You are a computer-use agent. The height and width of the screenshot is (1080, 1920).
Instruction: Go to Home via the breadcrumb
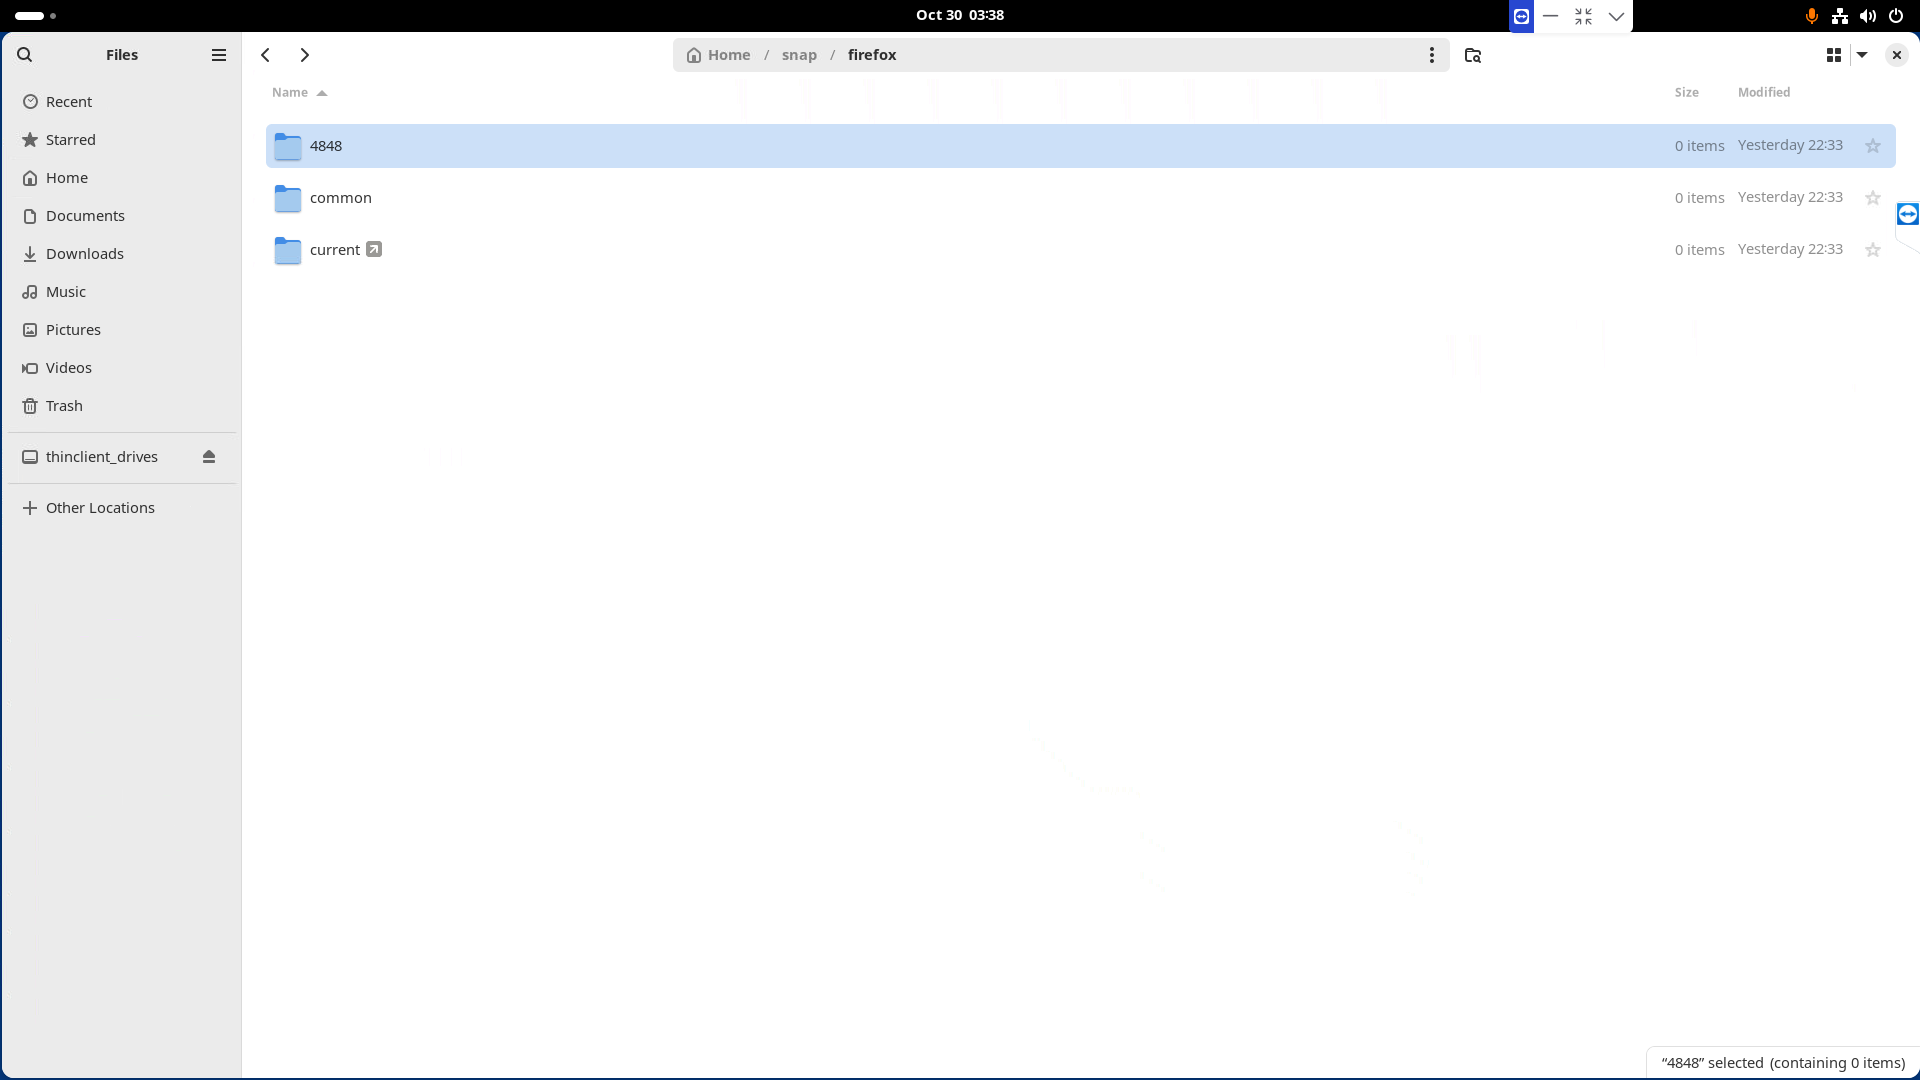click(x=727, y=55)
